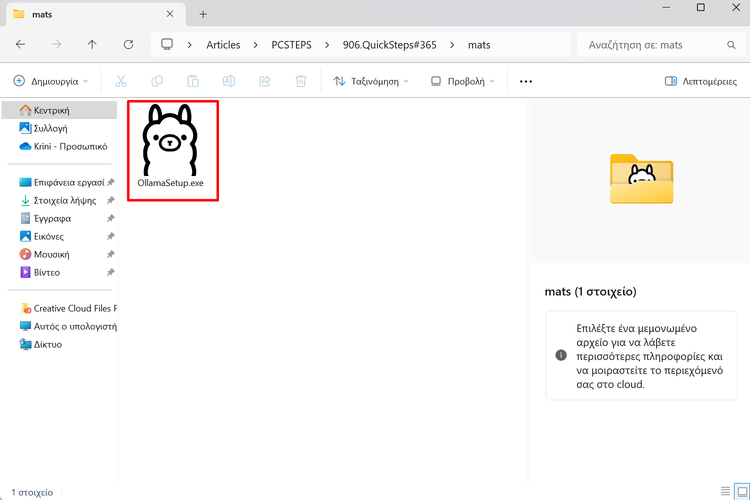
Task: Click folder preview image in details pane
Action: point(641,179)
